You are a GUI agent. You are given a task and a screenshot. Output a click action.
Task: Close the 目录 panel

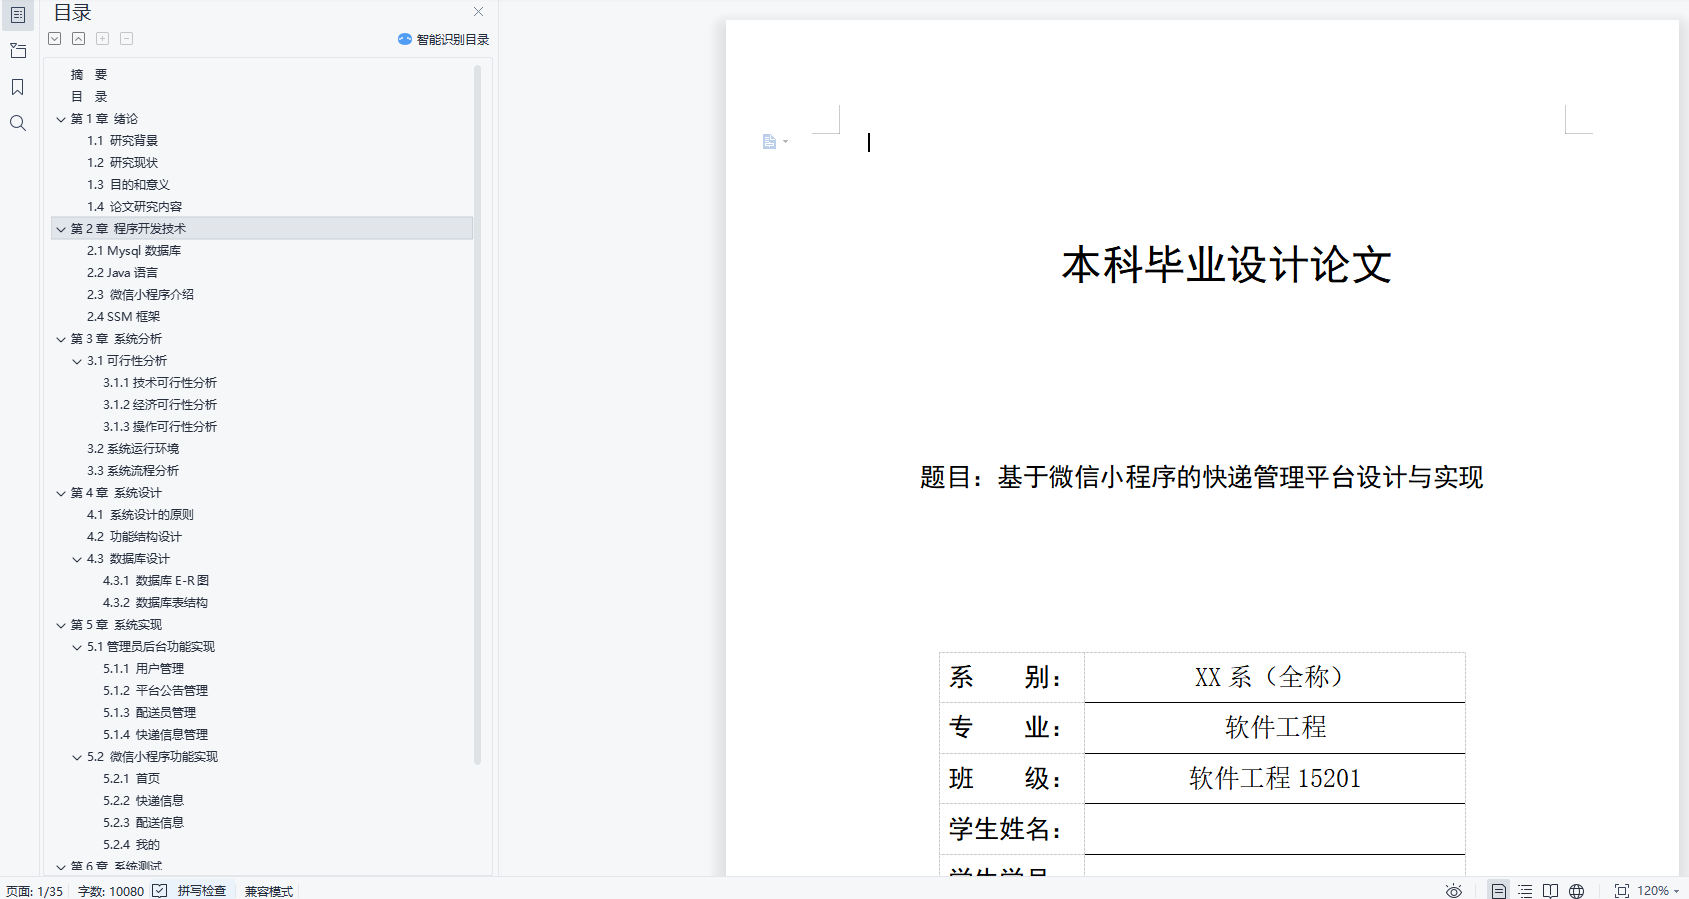[x=478, y=12]
